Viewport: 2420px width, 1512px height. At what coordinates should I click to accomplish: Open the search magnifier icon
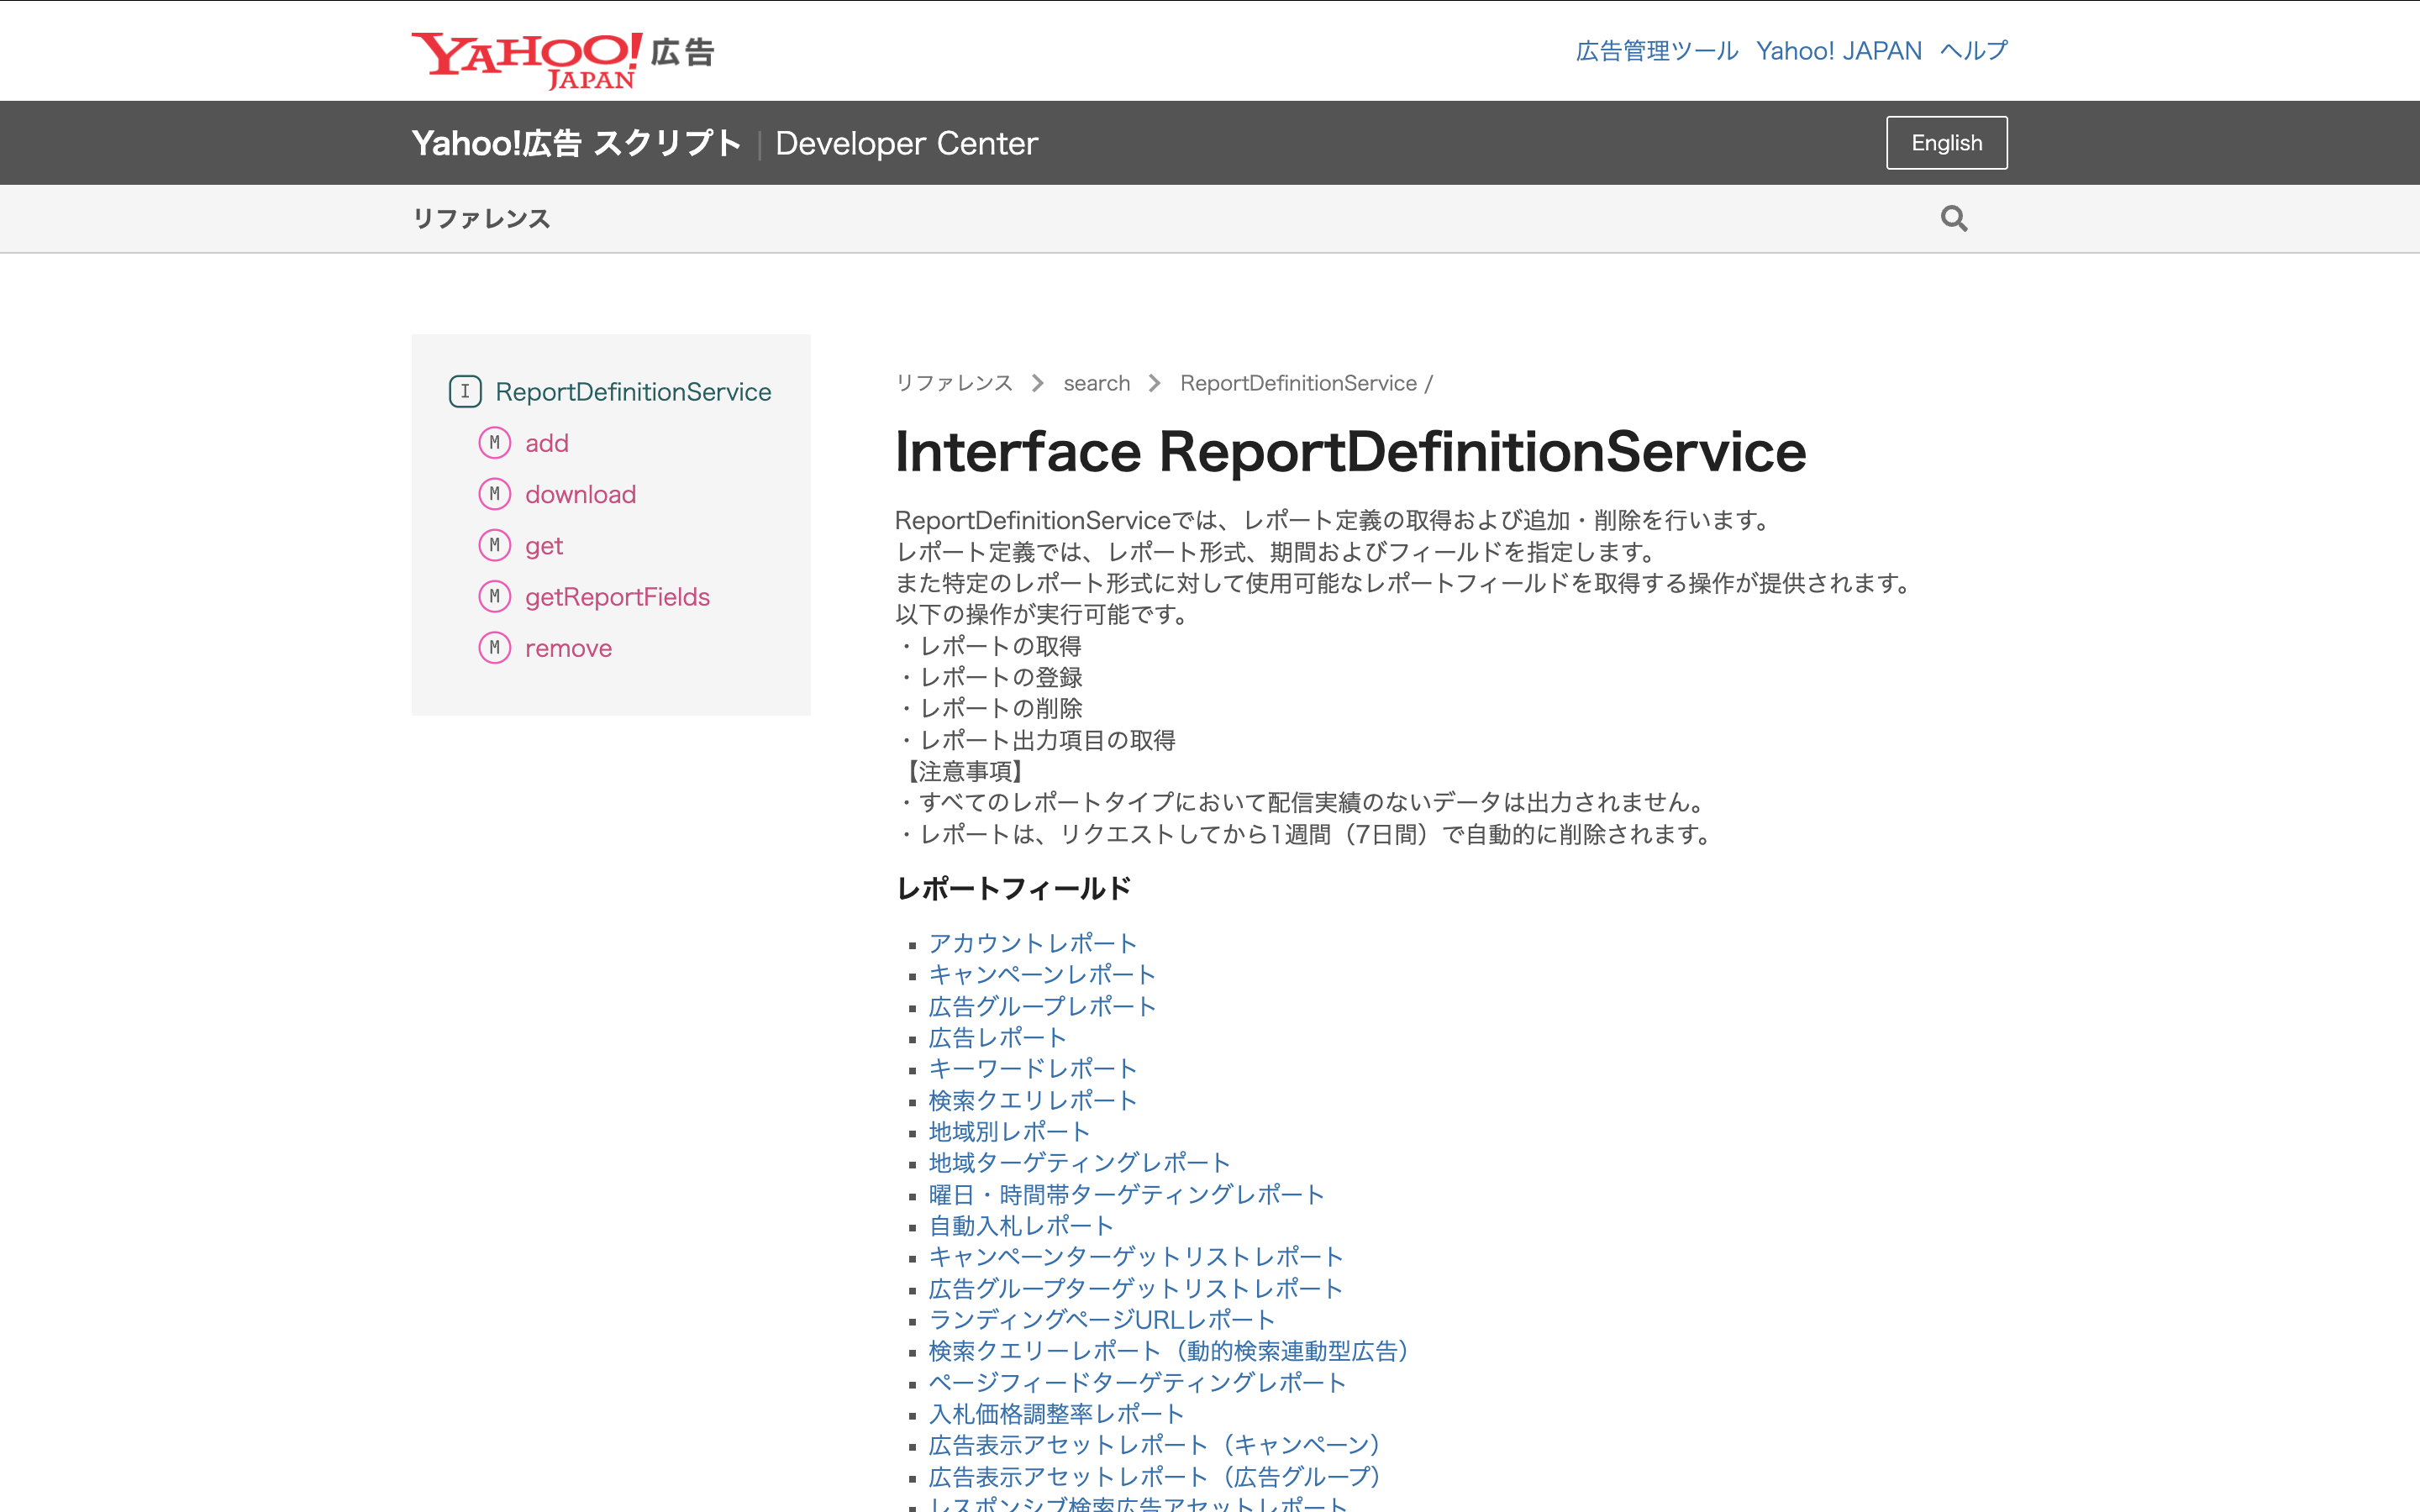1953,219
